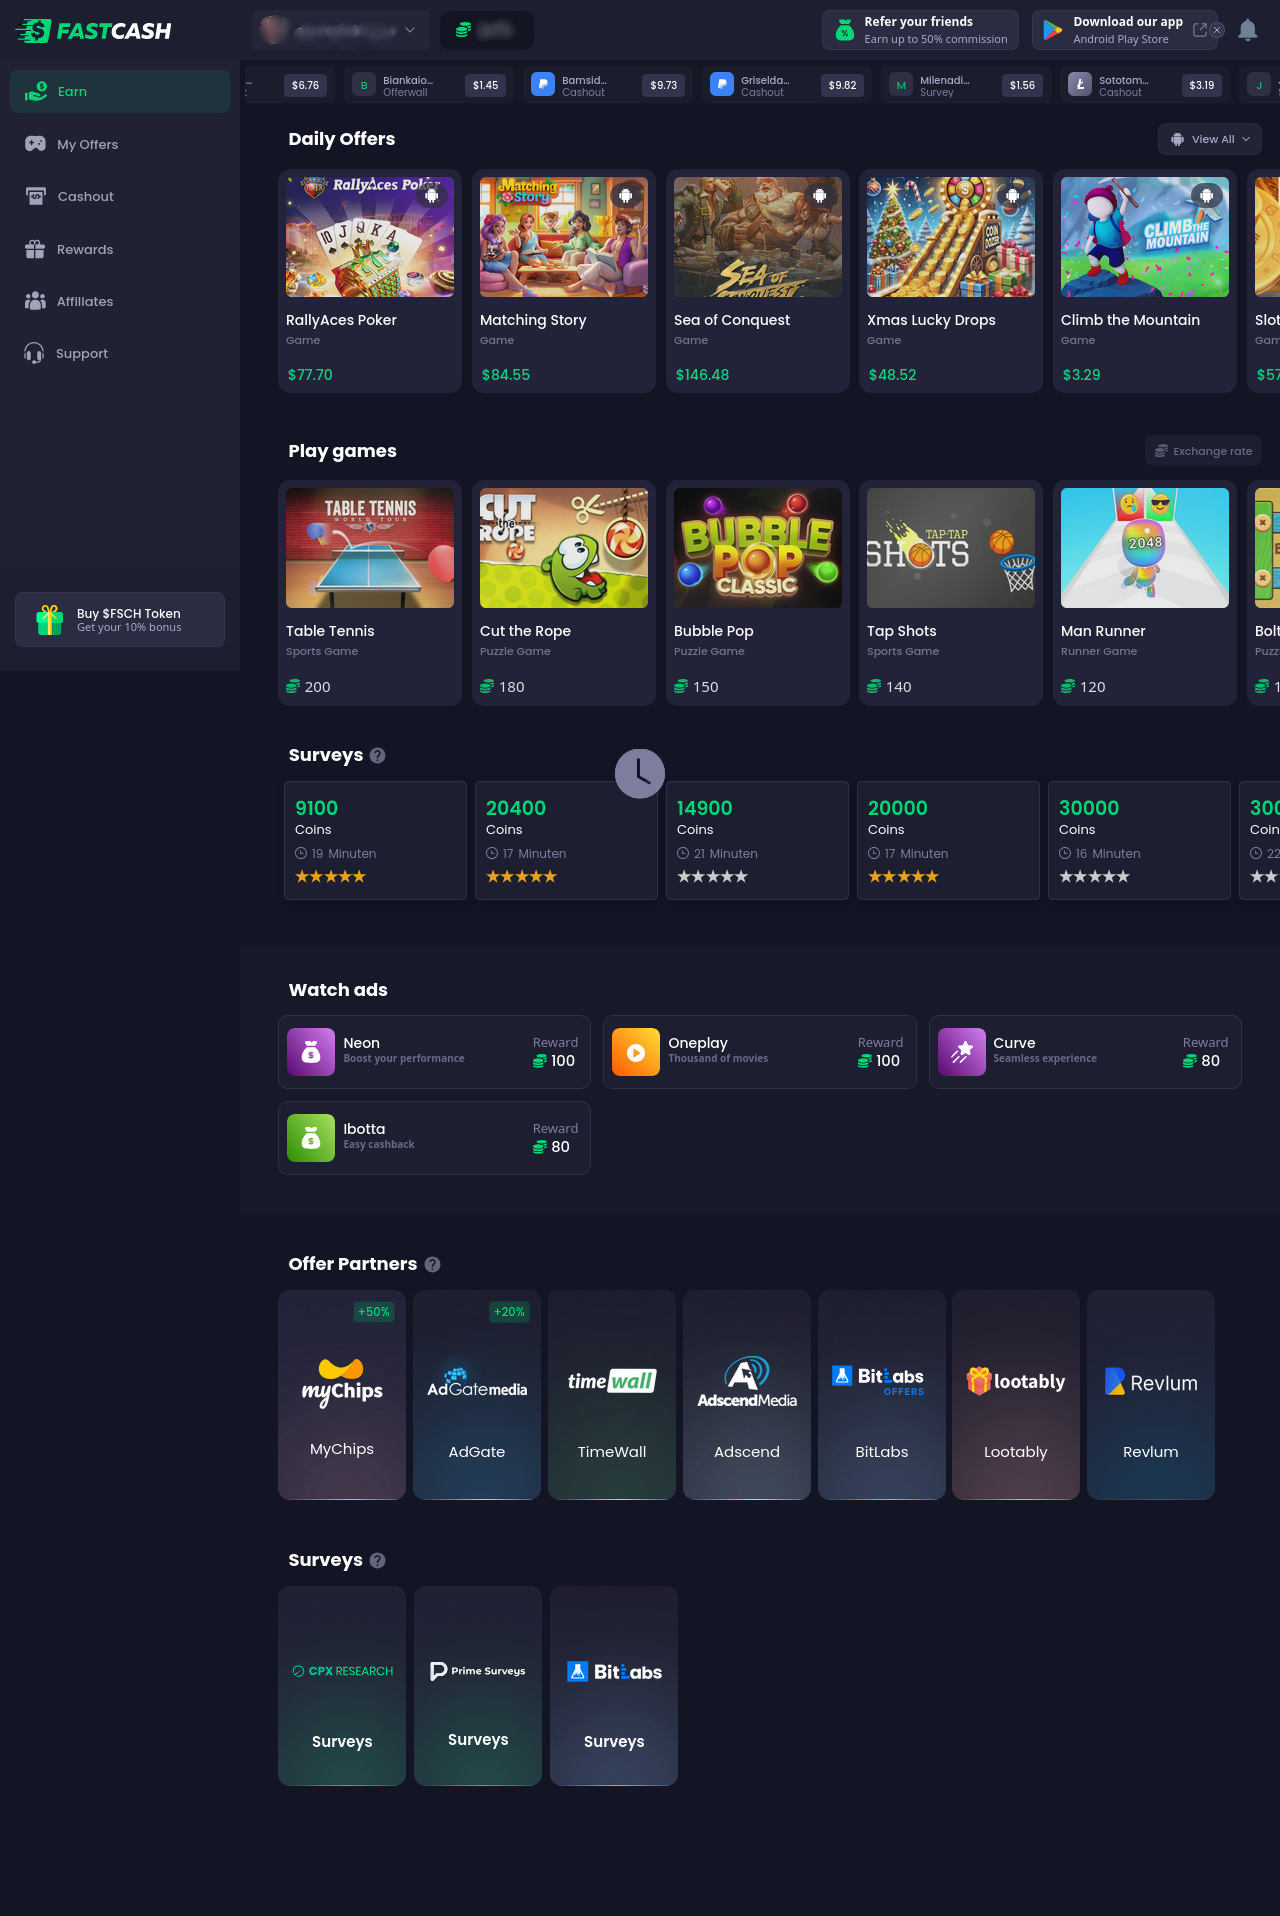Open the Revlum offer partner

tap(1151, 1395)
